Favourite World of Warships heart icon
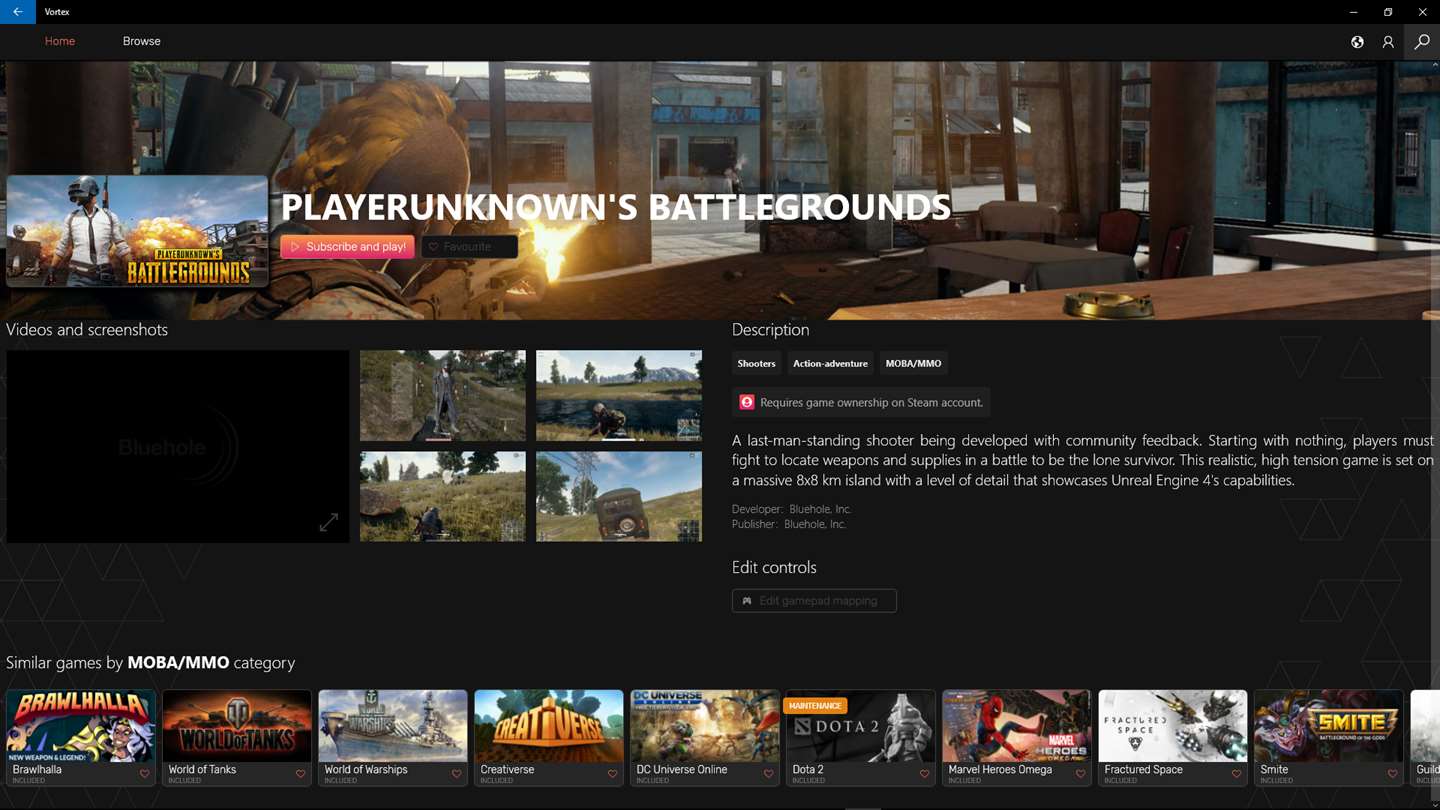The image size is (1440, 810). [x=456, y=773]
